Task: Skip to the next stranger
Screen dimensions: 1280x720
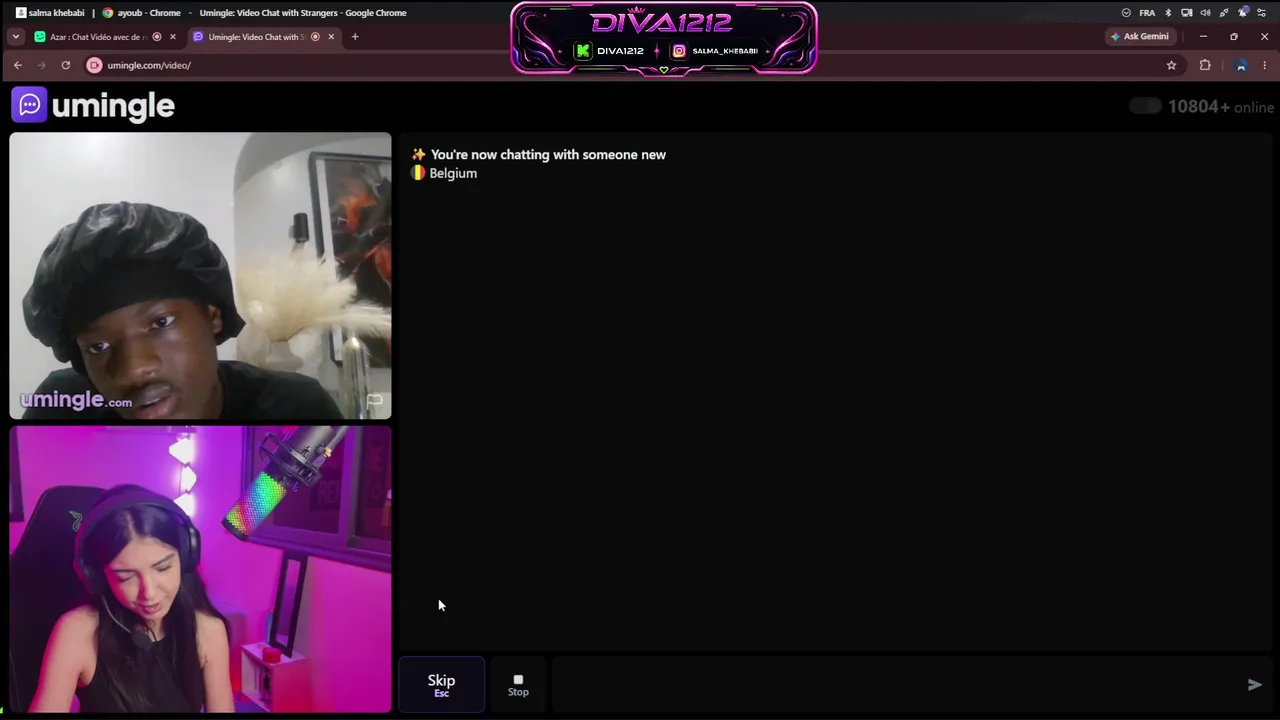Action: point(441,685)
